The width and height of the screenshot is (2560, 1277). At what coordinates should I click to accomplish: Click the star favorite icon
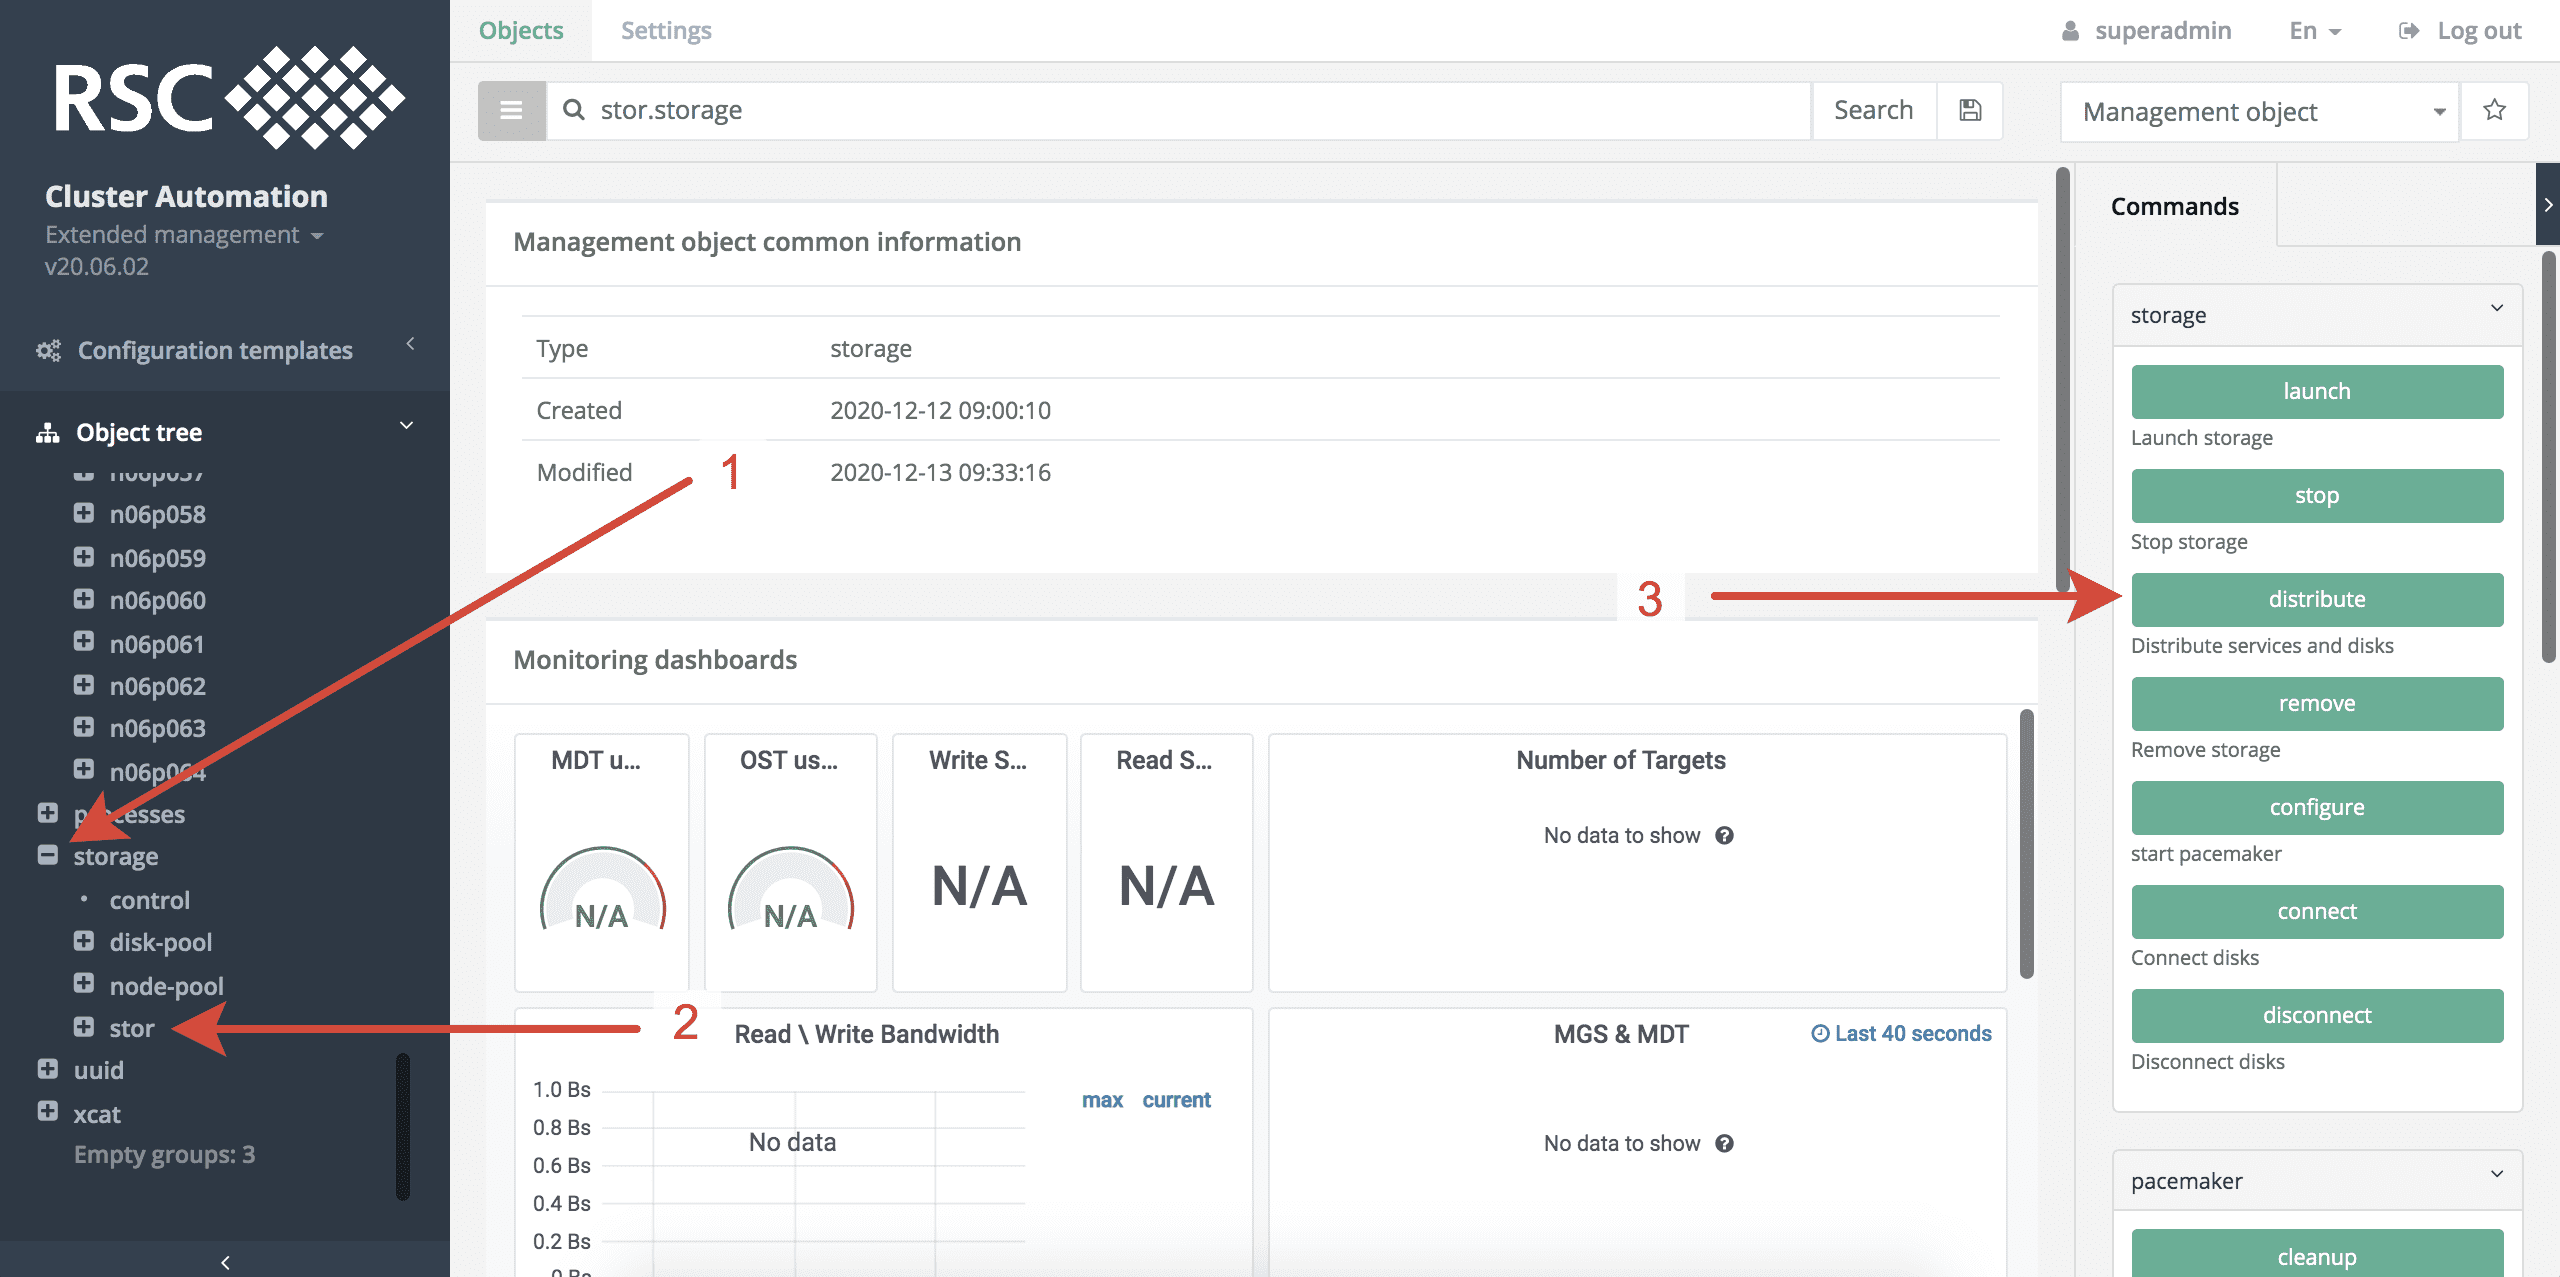[x=2494, y=110]
